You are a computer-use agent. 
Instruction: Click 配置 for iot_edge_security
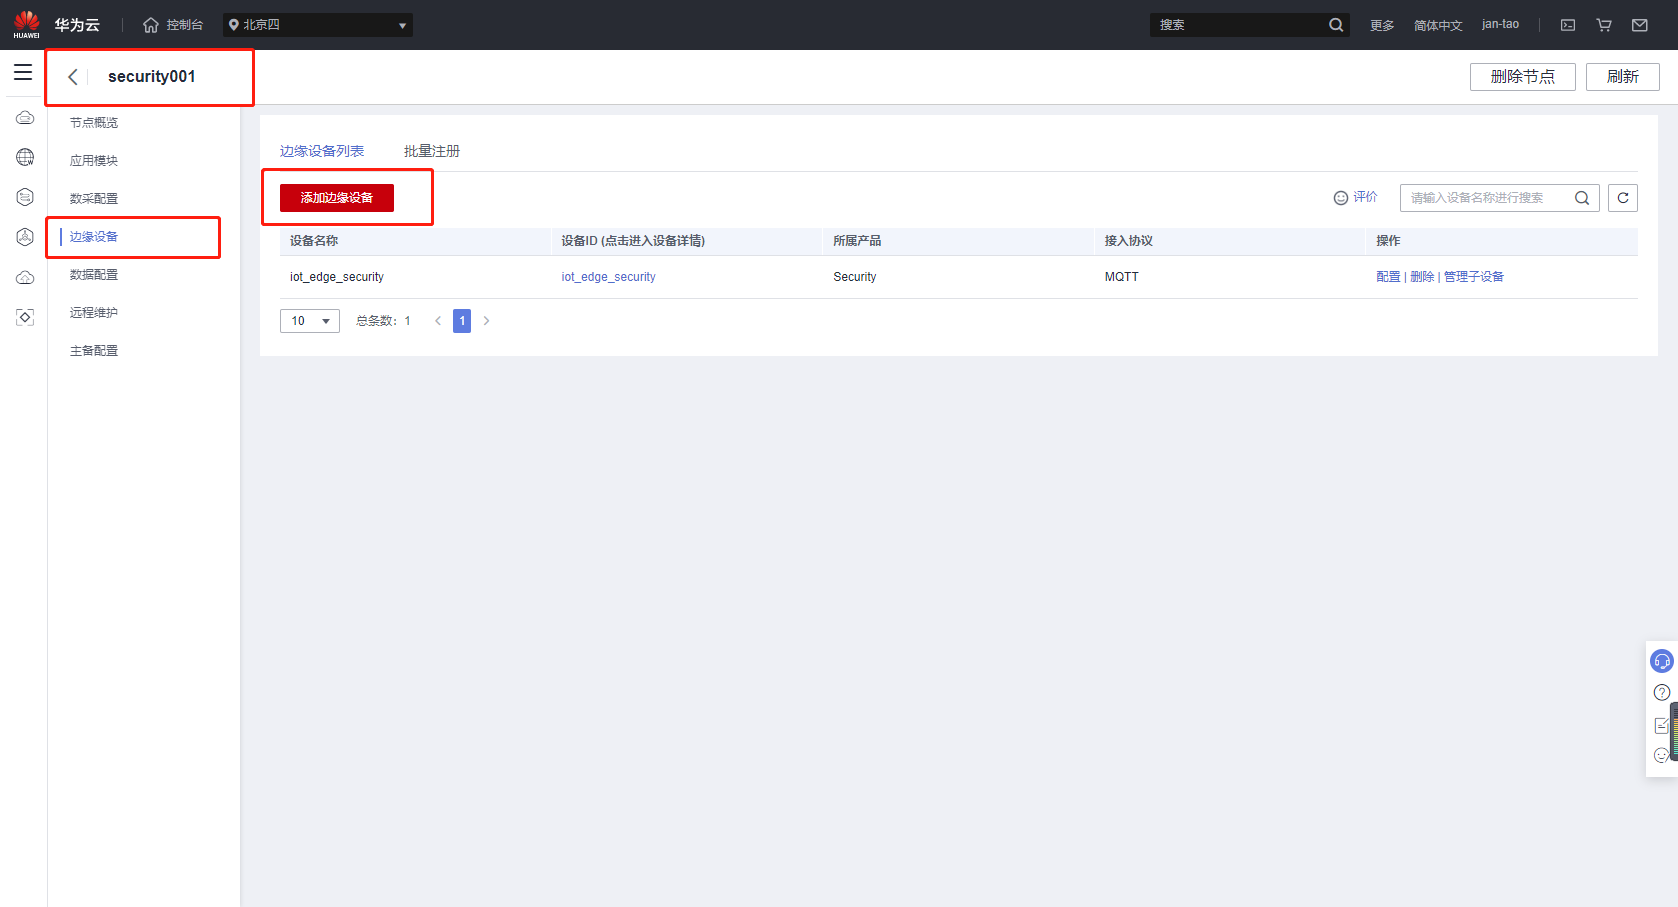tap(1388, 277)
